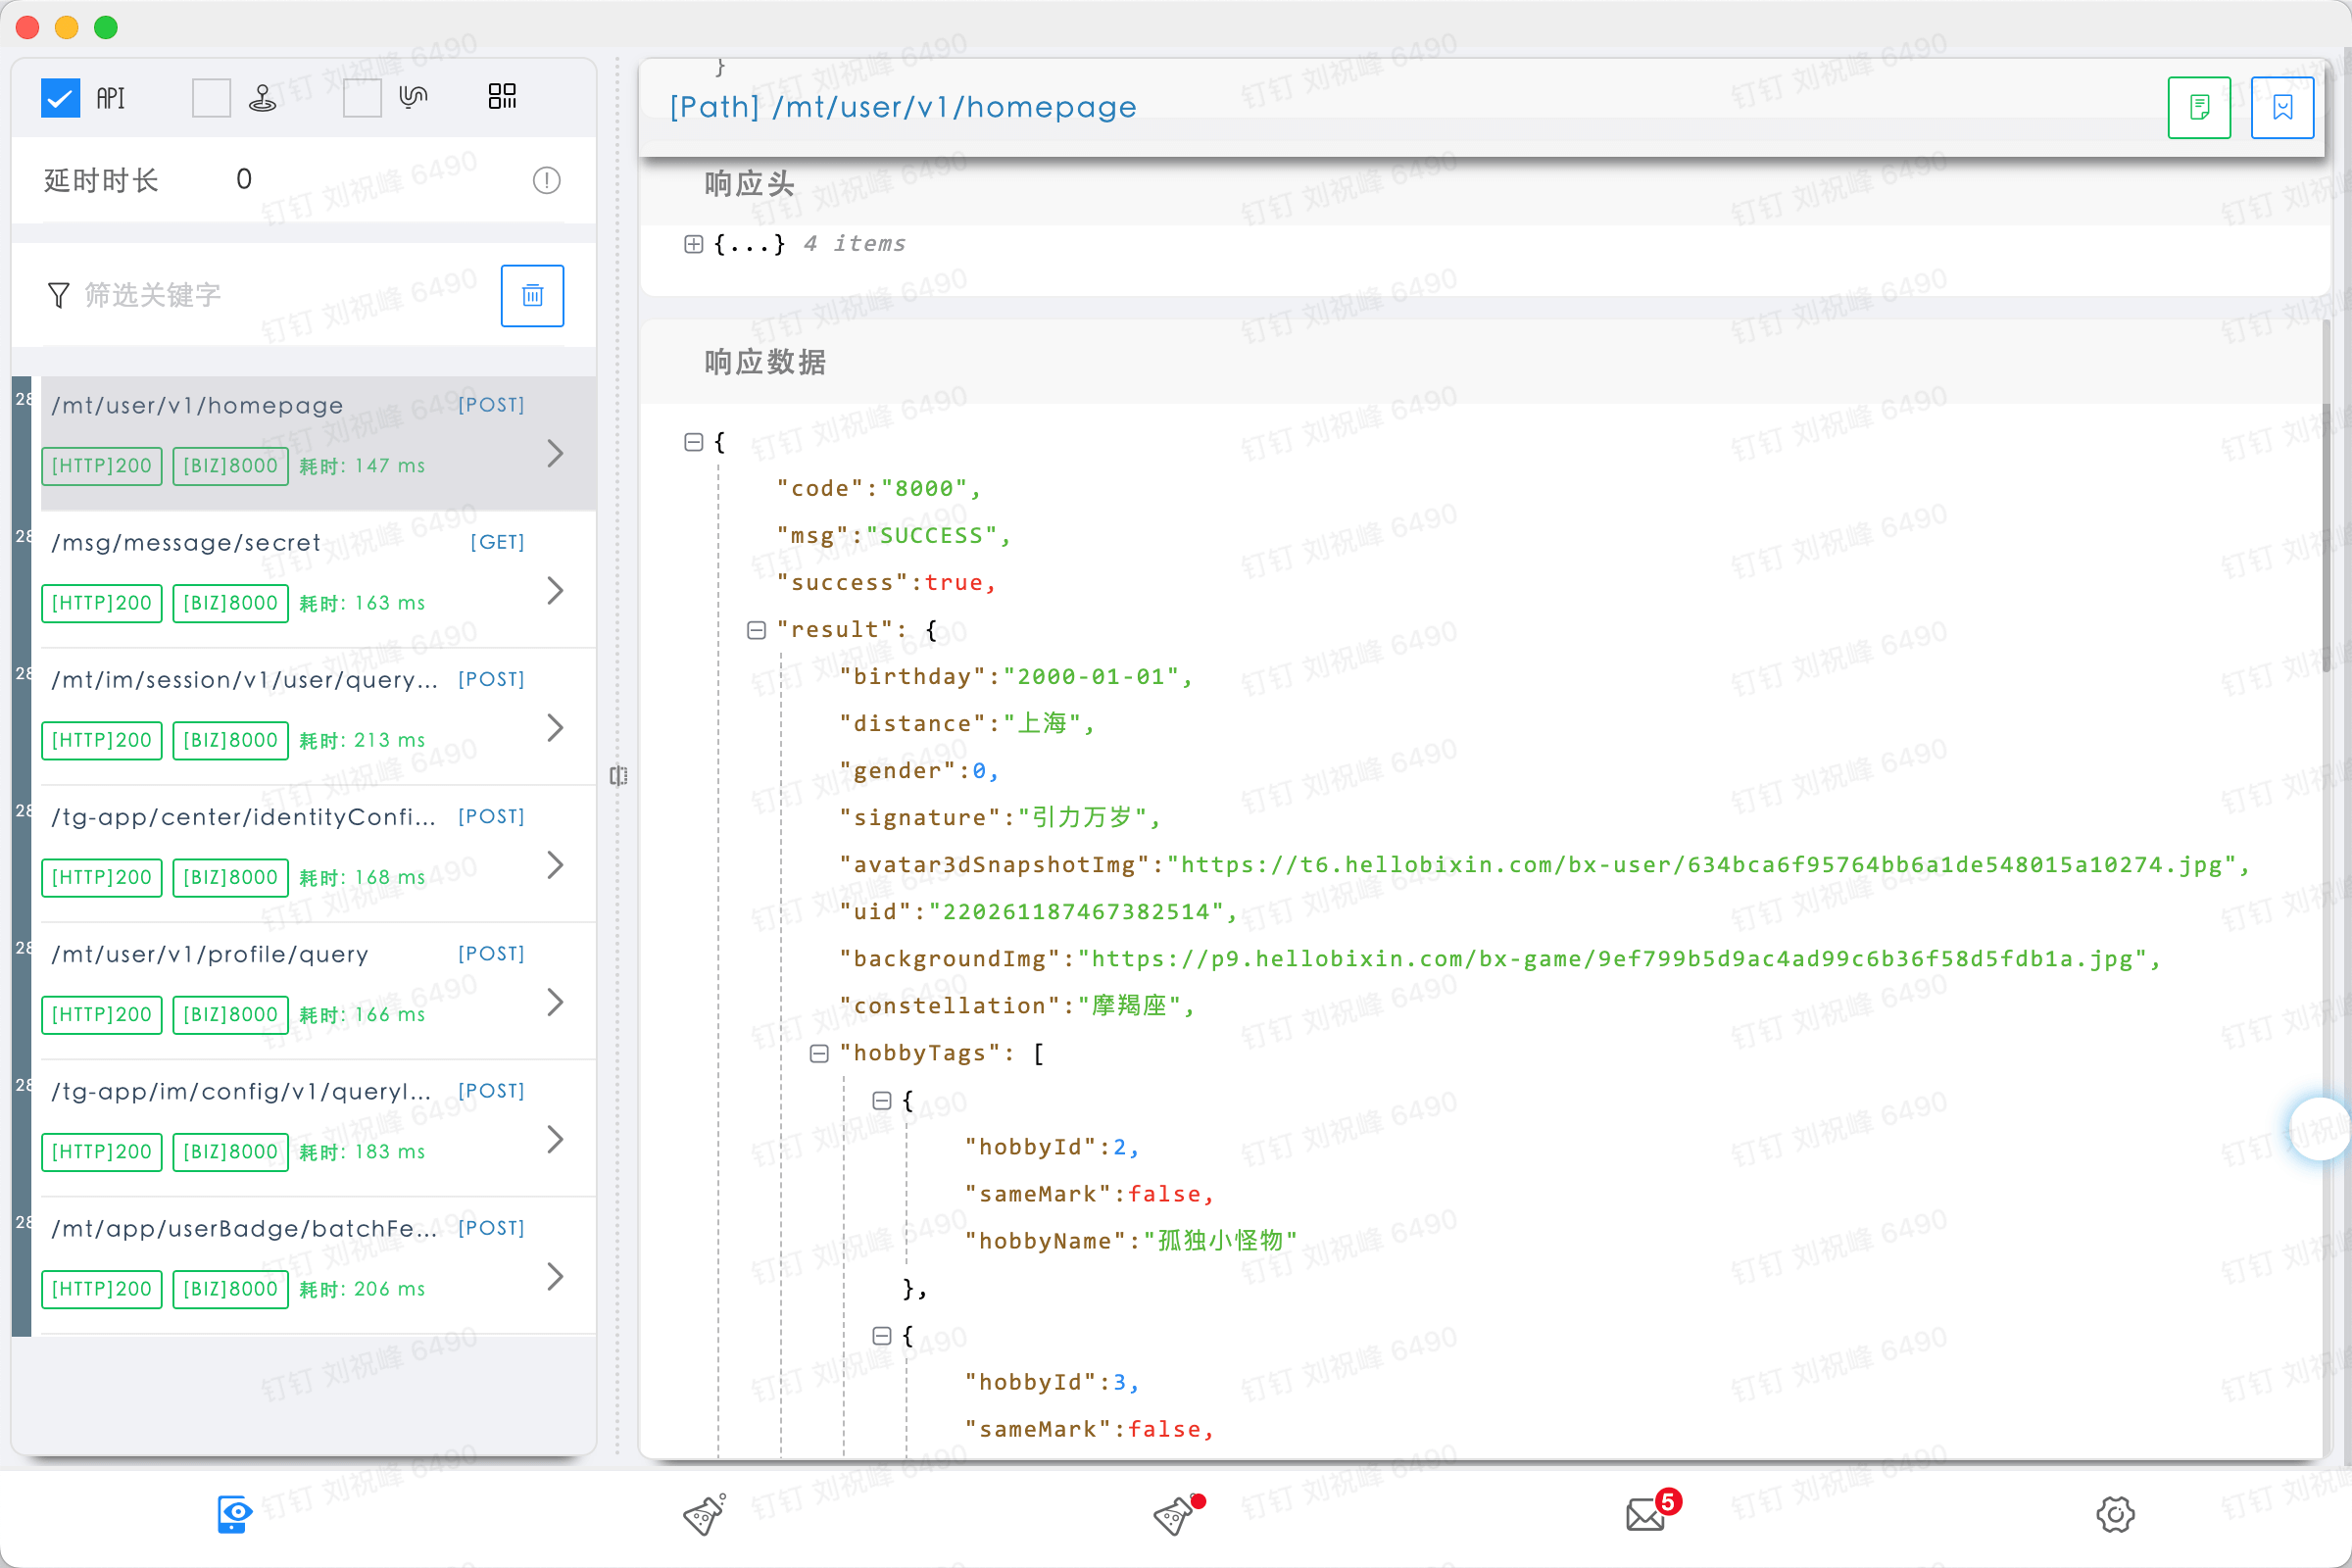Click the [Path] /mt/user/v1/homepage title

coord(903,107)
